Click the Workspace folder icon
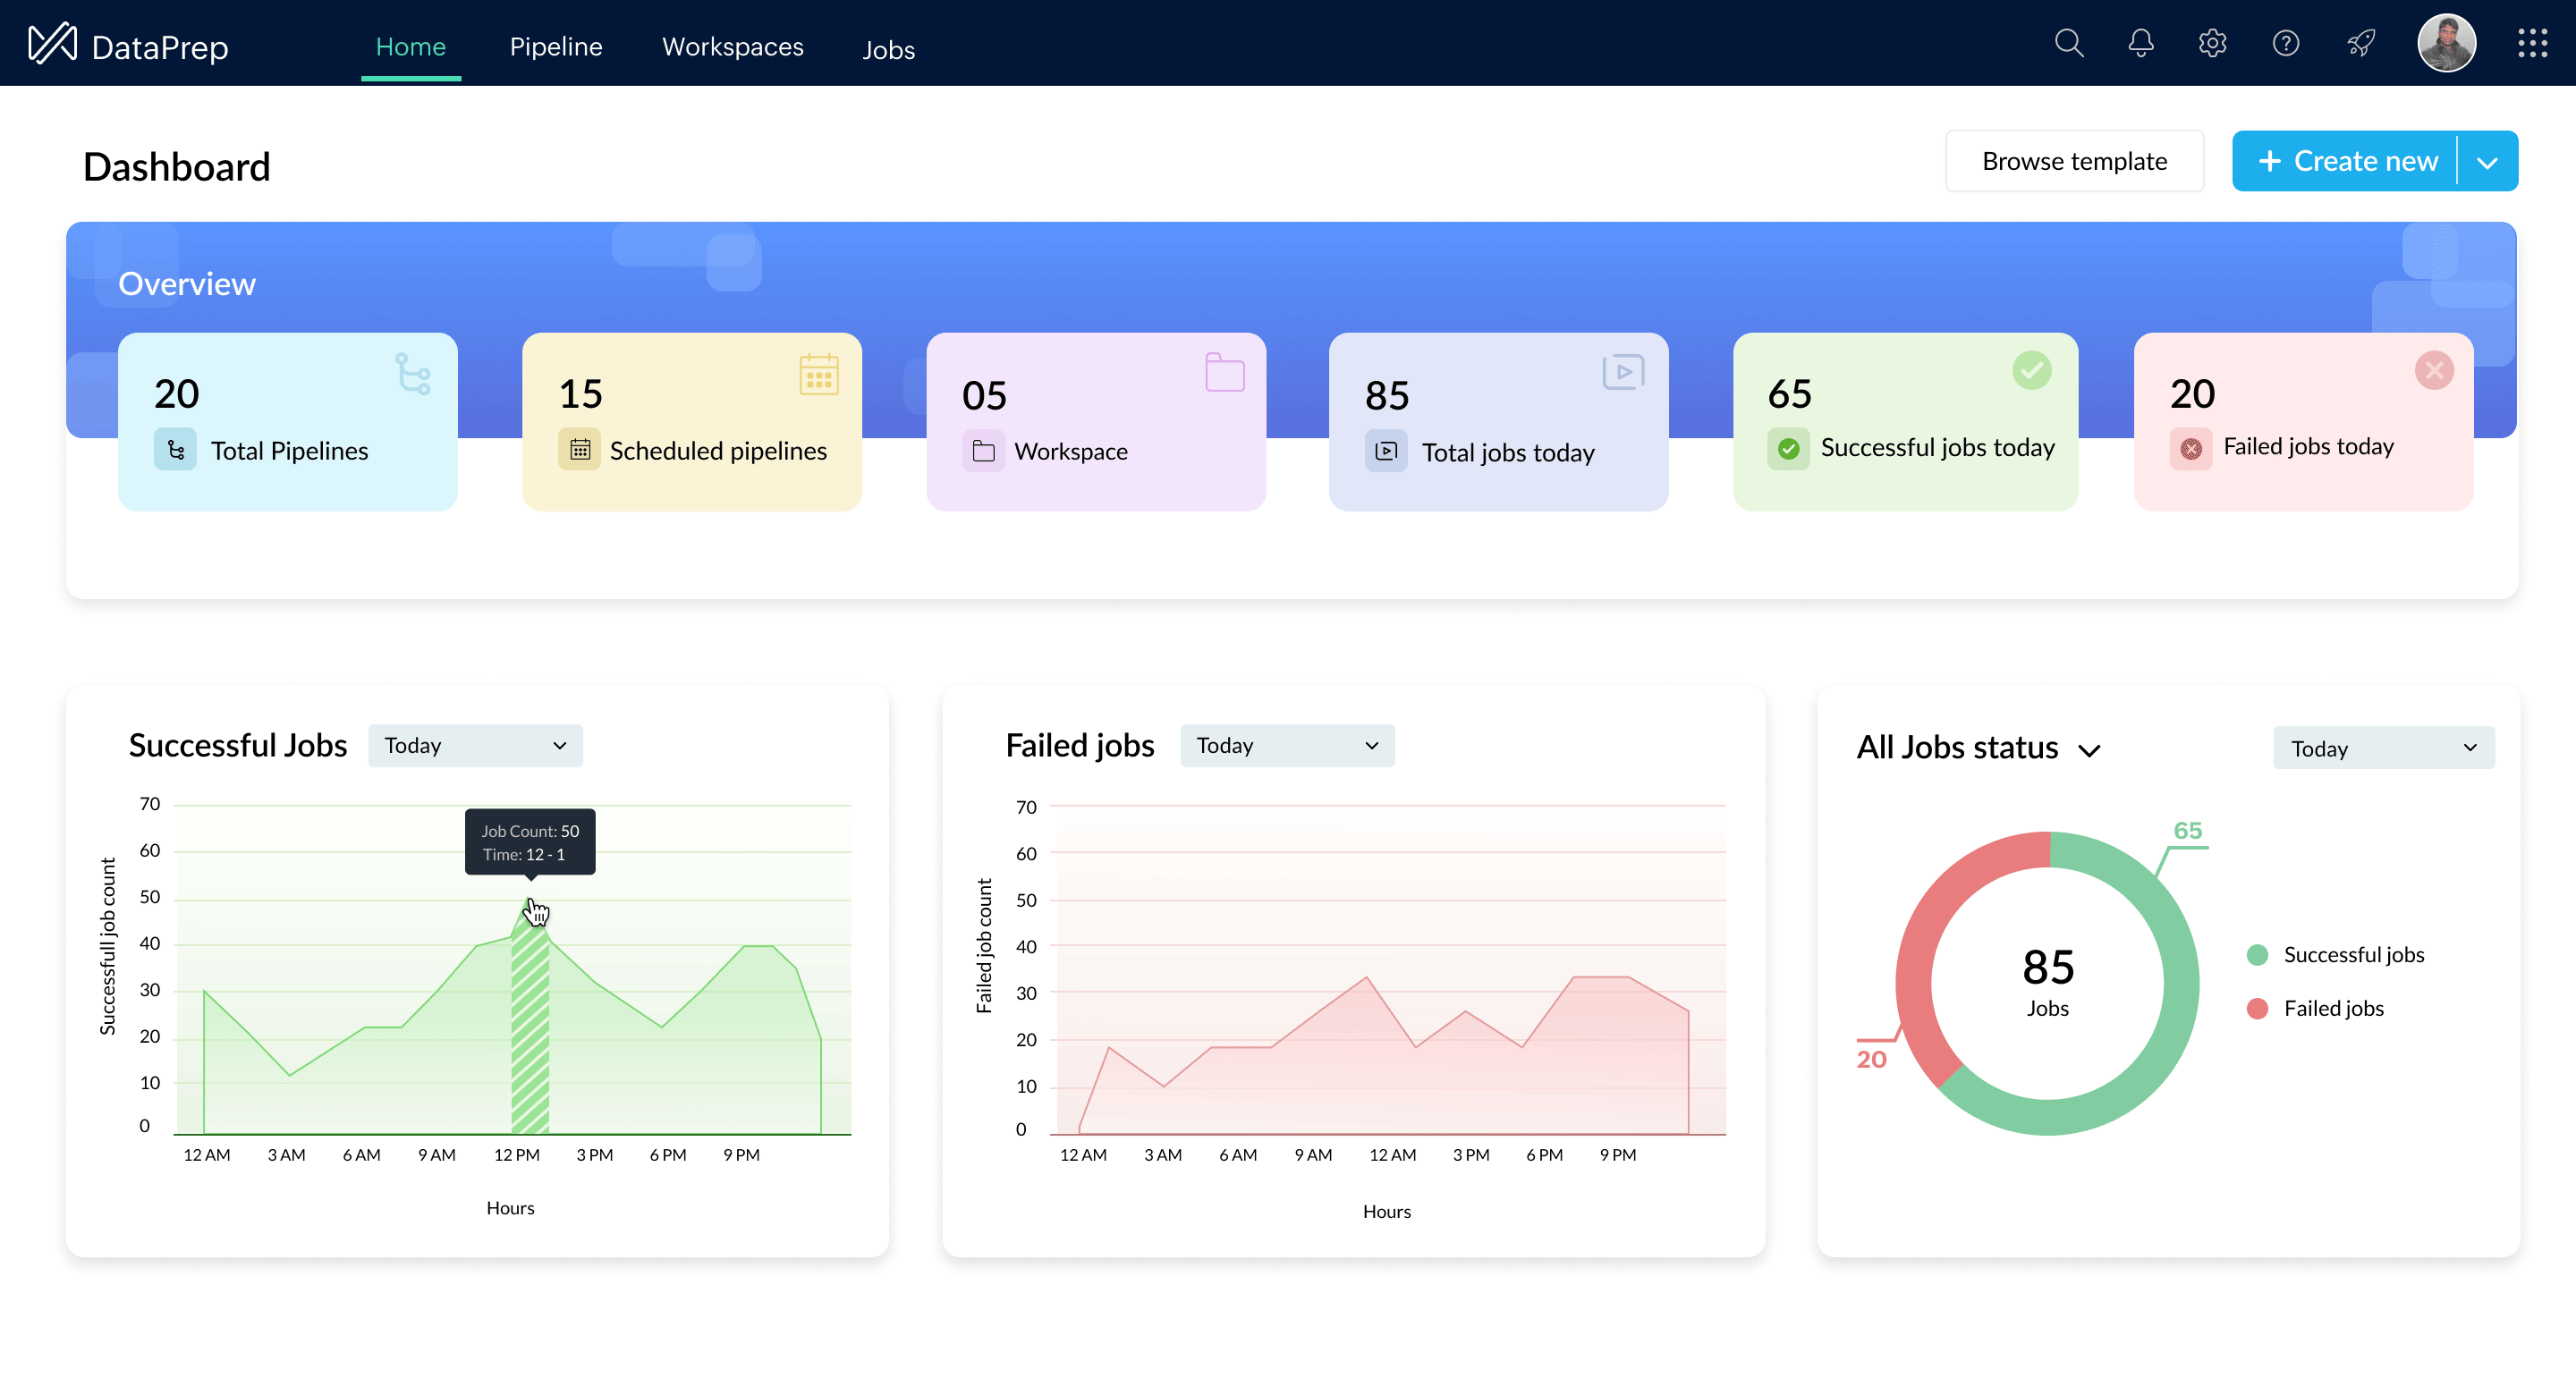 [x=982, y=450]
